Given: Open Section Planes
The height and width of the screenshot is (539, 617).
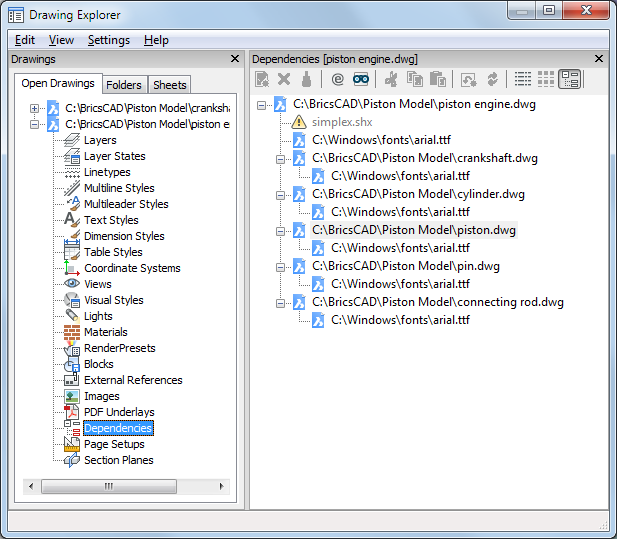Looking at the screenshot, I should [118, 460].
